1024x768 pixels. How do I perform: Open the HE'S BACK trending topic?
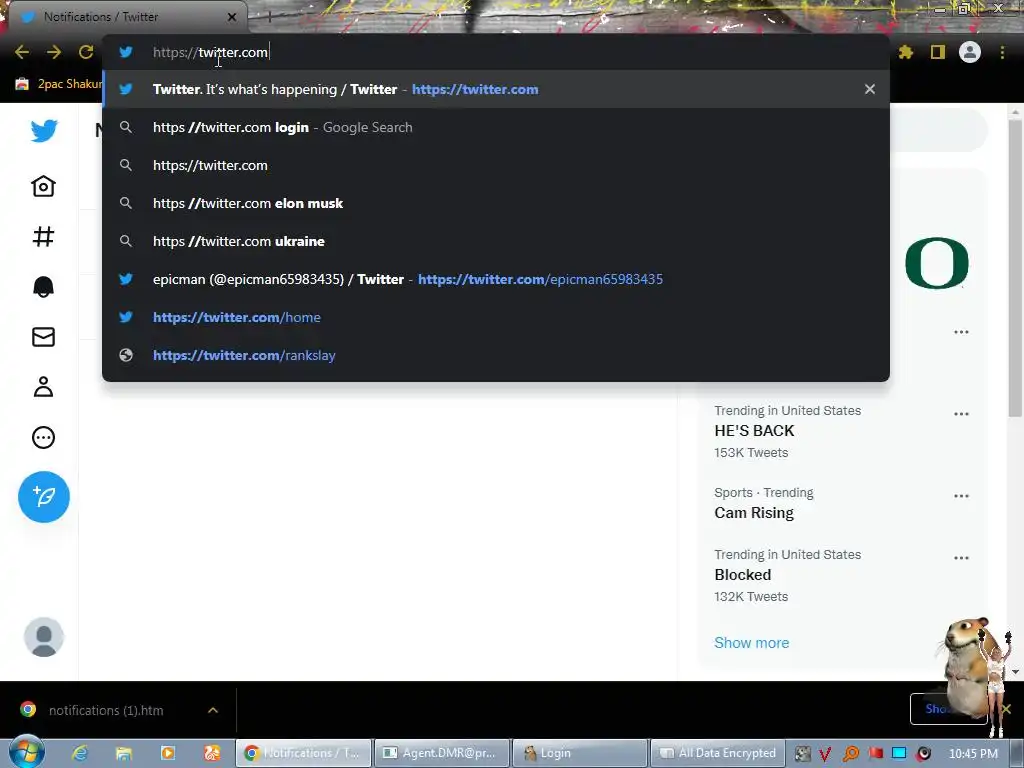[754, 431]
